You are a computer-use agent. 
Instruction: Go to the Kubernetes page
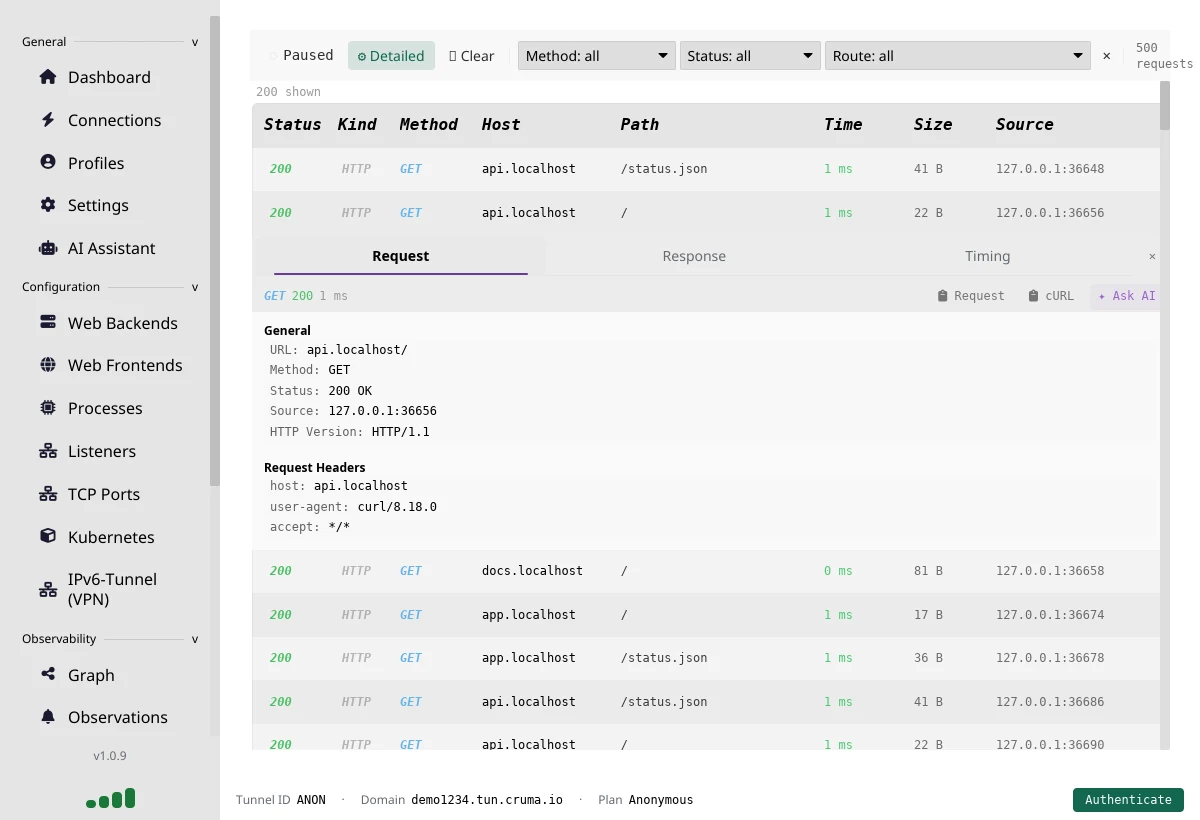pyautogui.click(x=111, y=537)
